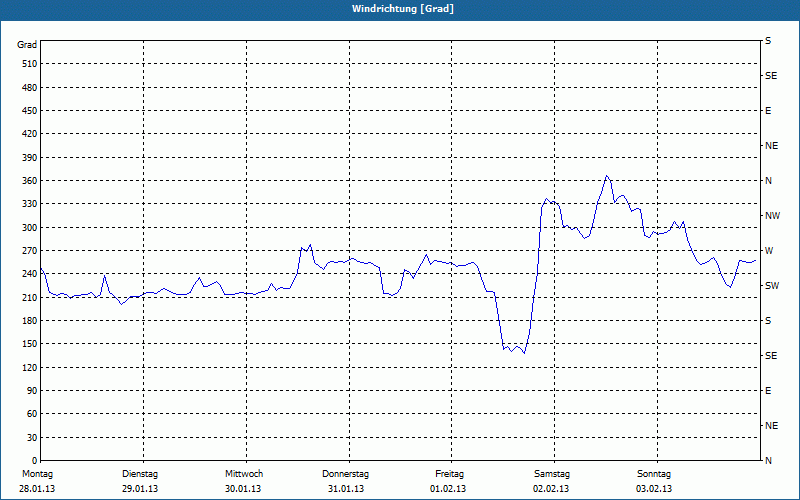Click the 360 value on the y-axis
The image size is (800, 500).
click(30, 181)
